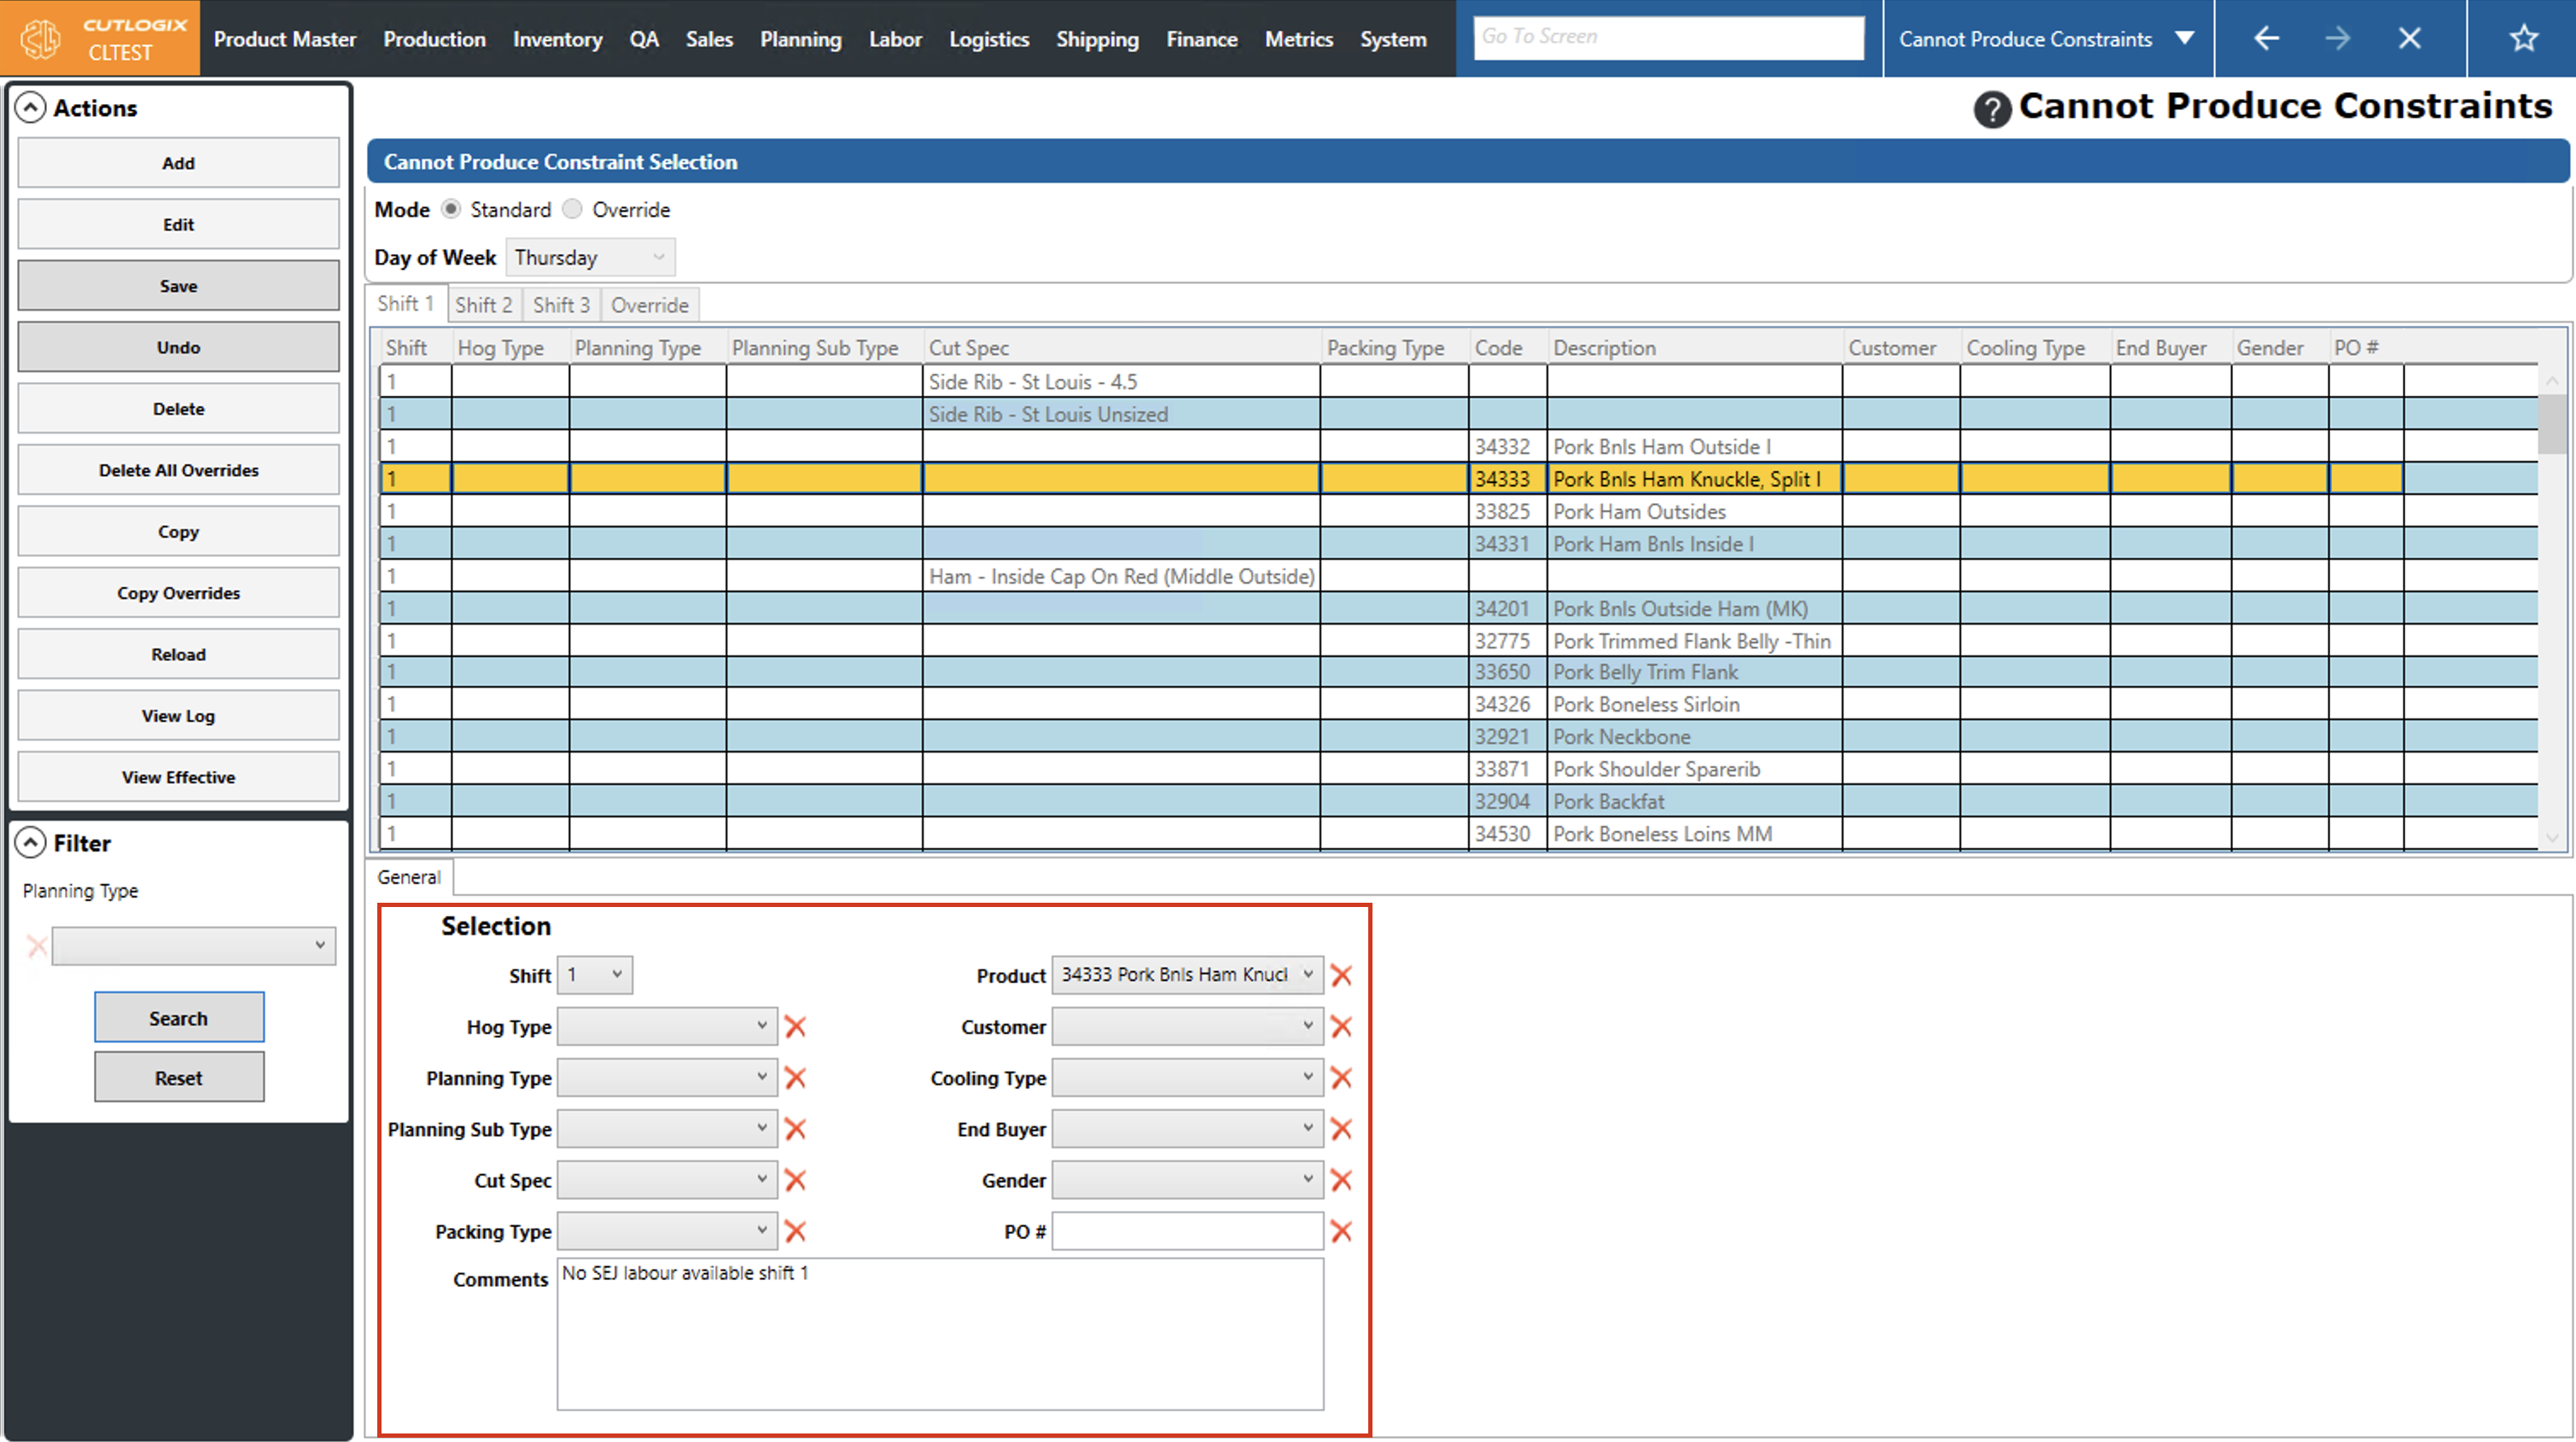
Task: Switch to the Shift 2 tab
Action: coord(483,305)
